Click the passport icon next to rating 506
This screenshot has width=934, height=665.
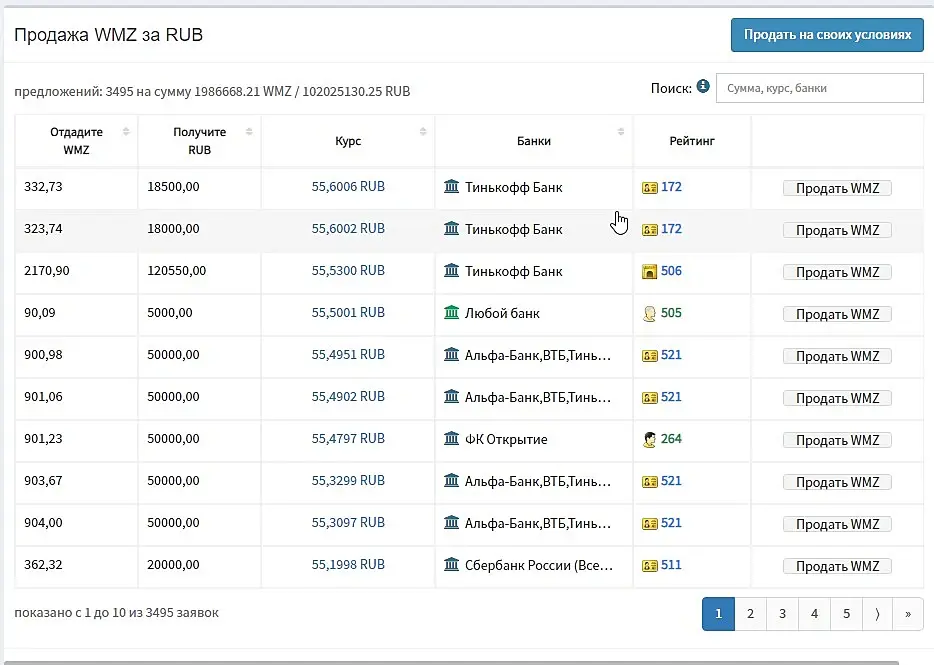[x=649, y=272]
